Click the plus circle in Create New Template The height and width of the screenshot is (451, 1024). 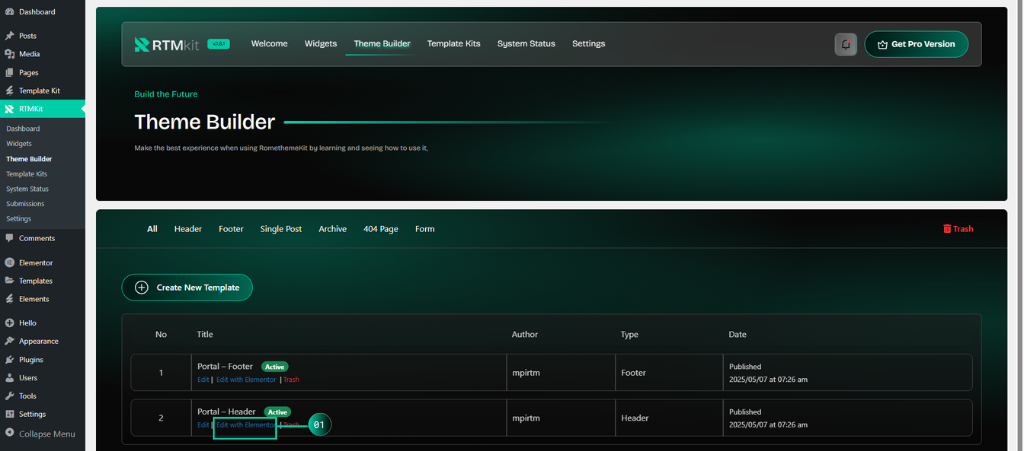[141, 287]
